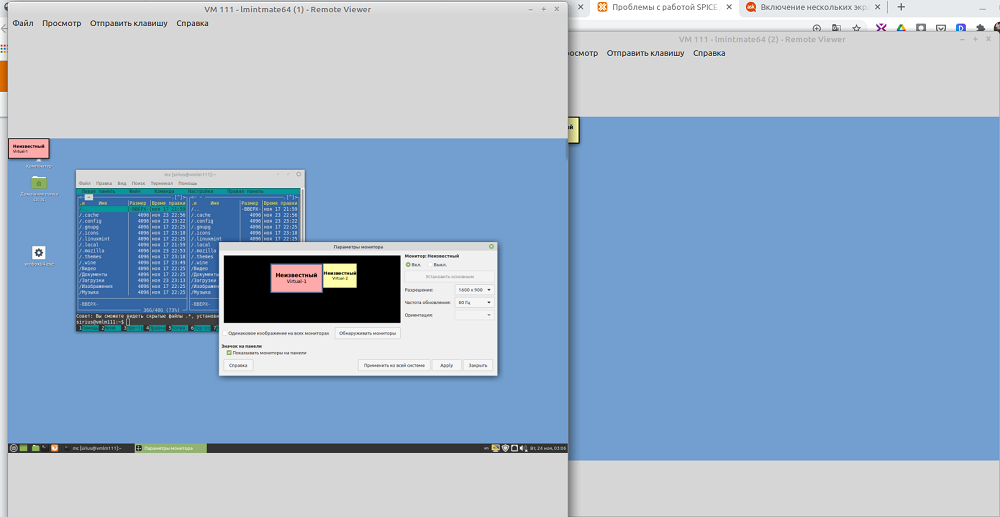Open the panel clock showing 03:06
This screenshot has width=1000, height=517.
(x=548, y=448)
